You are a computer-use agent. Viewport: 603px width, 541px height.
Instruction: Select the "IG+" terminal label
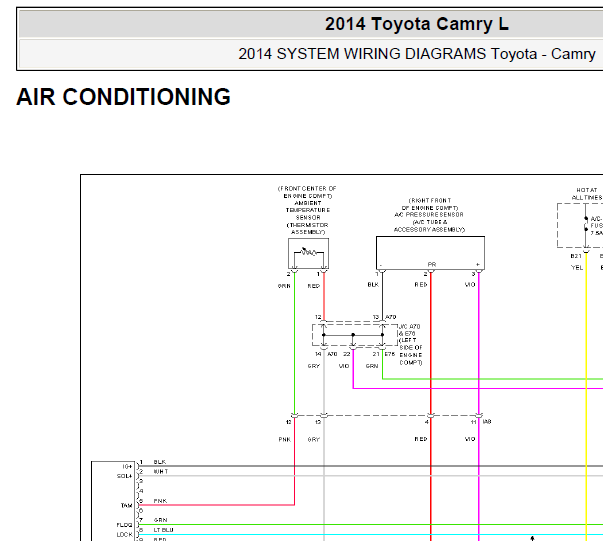click(127, 466)
